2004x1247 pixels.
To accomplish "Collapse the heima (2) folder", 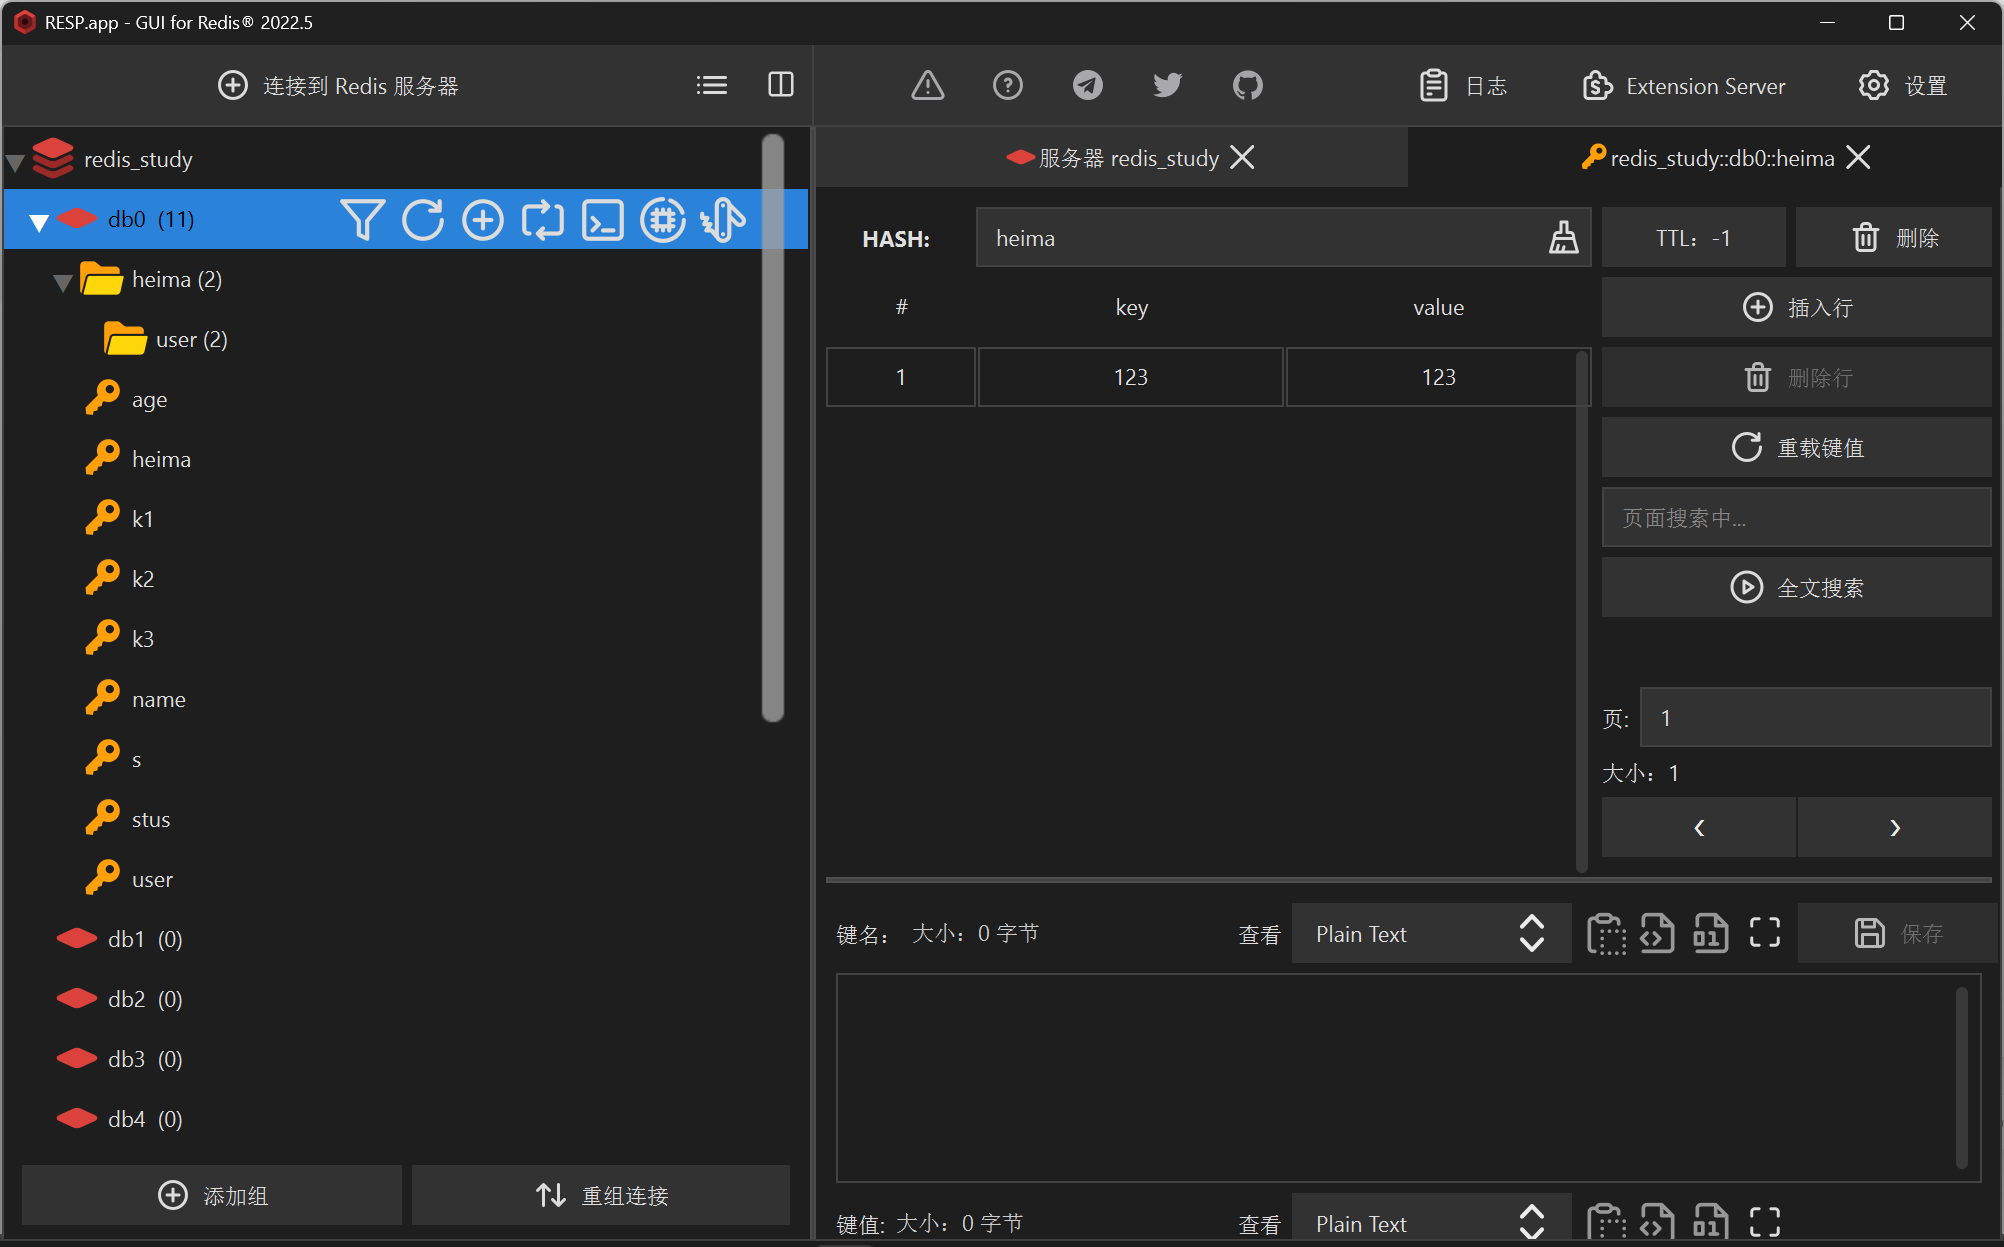I will tap(63, 281).
